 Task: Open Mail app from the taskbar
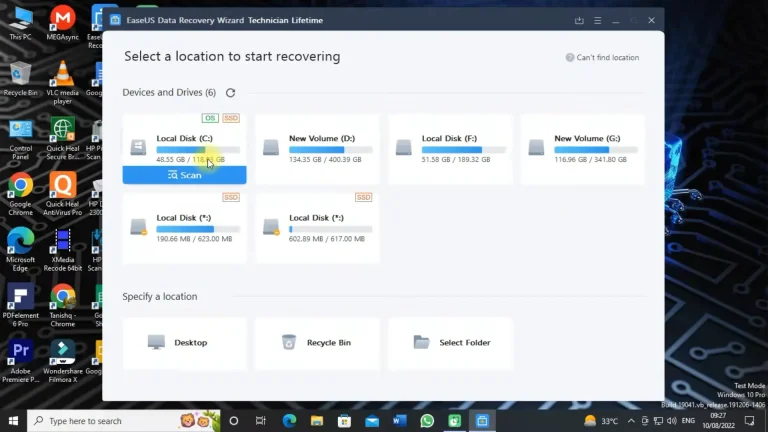372,421
